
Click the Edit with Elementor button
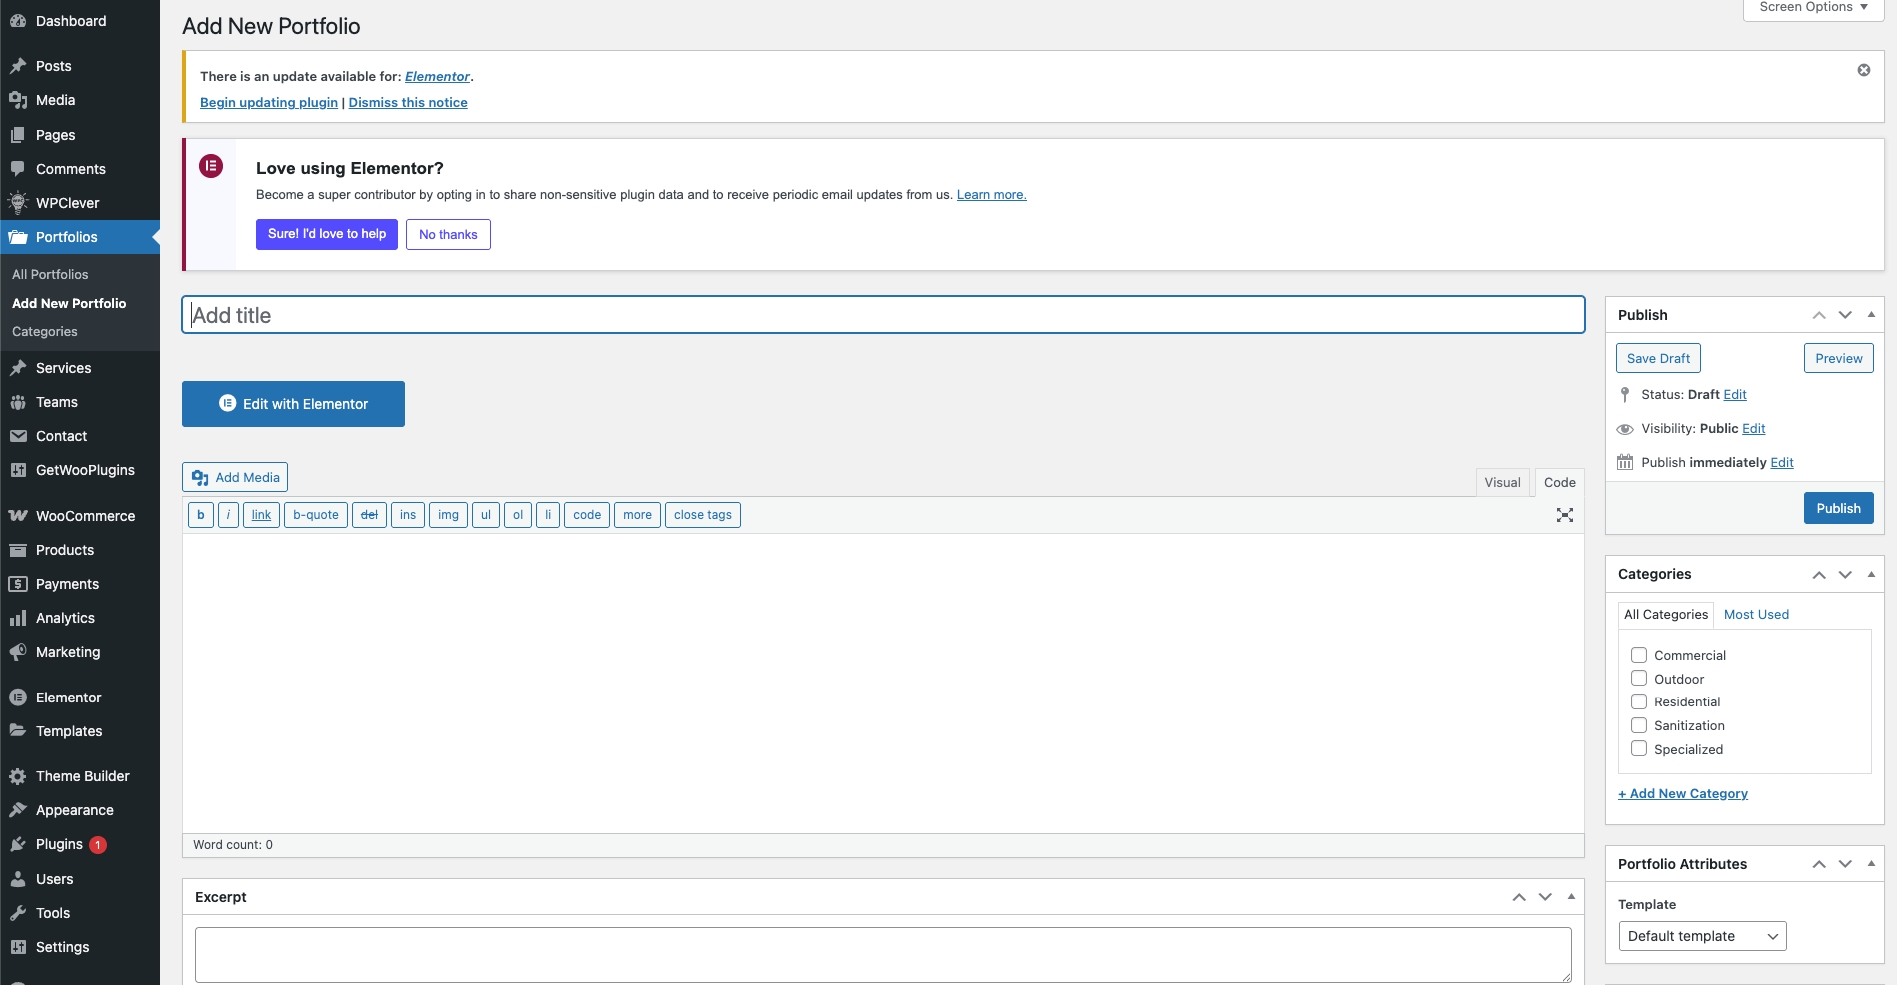293,404
